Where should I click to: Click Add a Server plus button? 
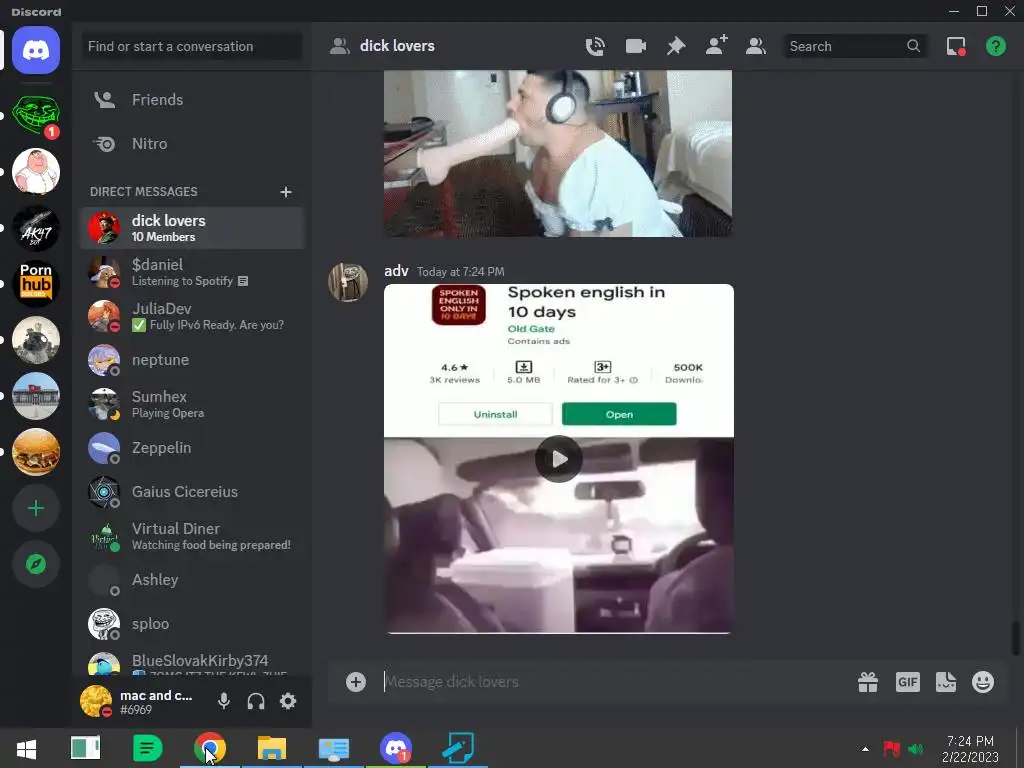(36, 508)
